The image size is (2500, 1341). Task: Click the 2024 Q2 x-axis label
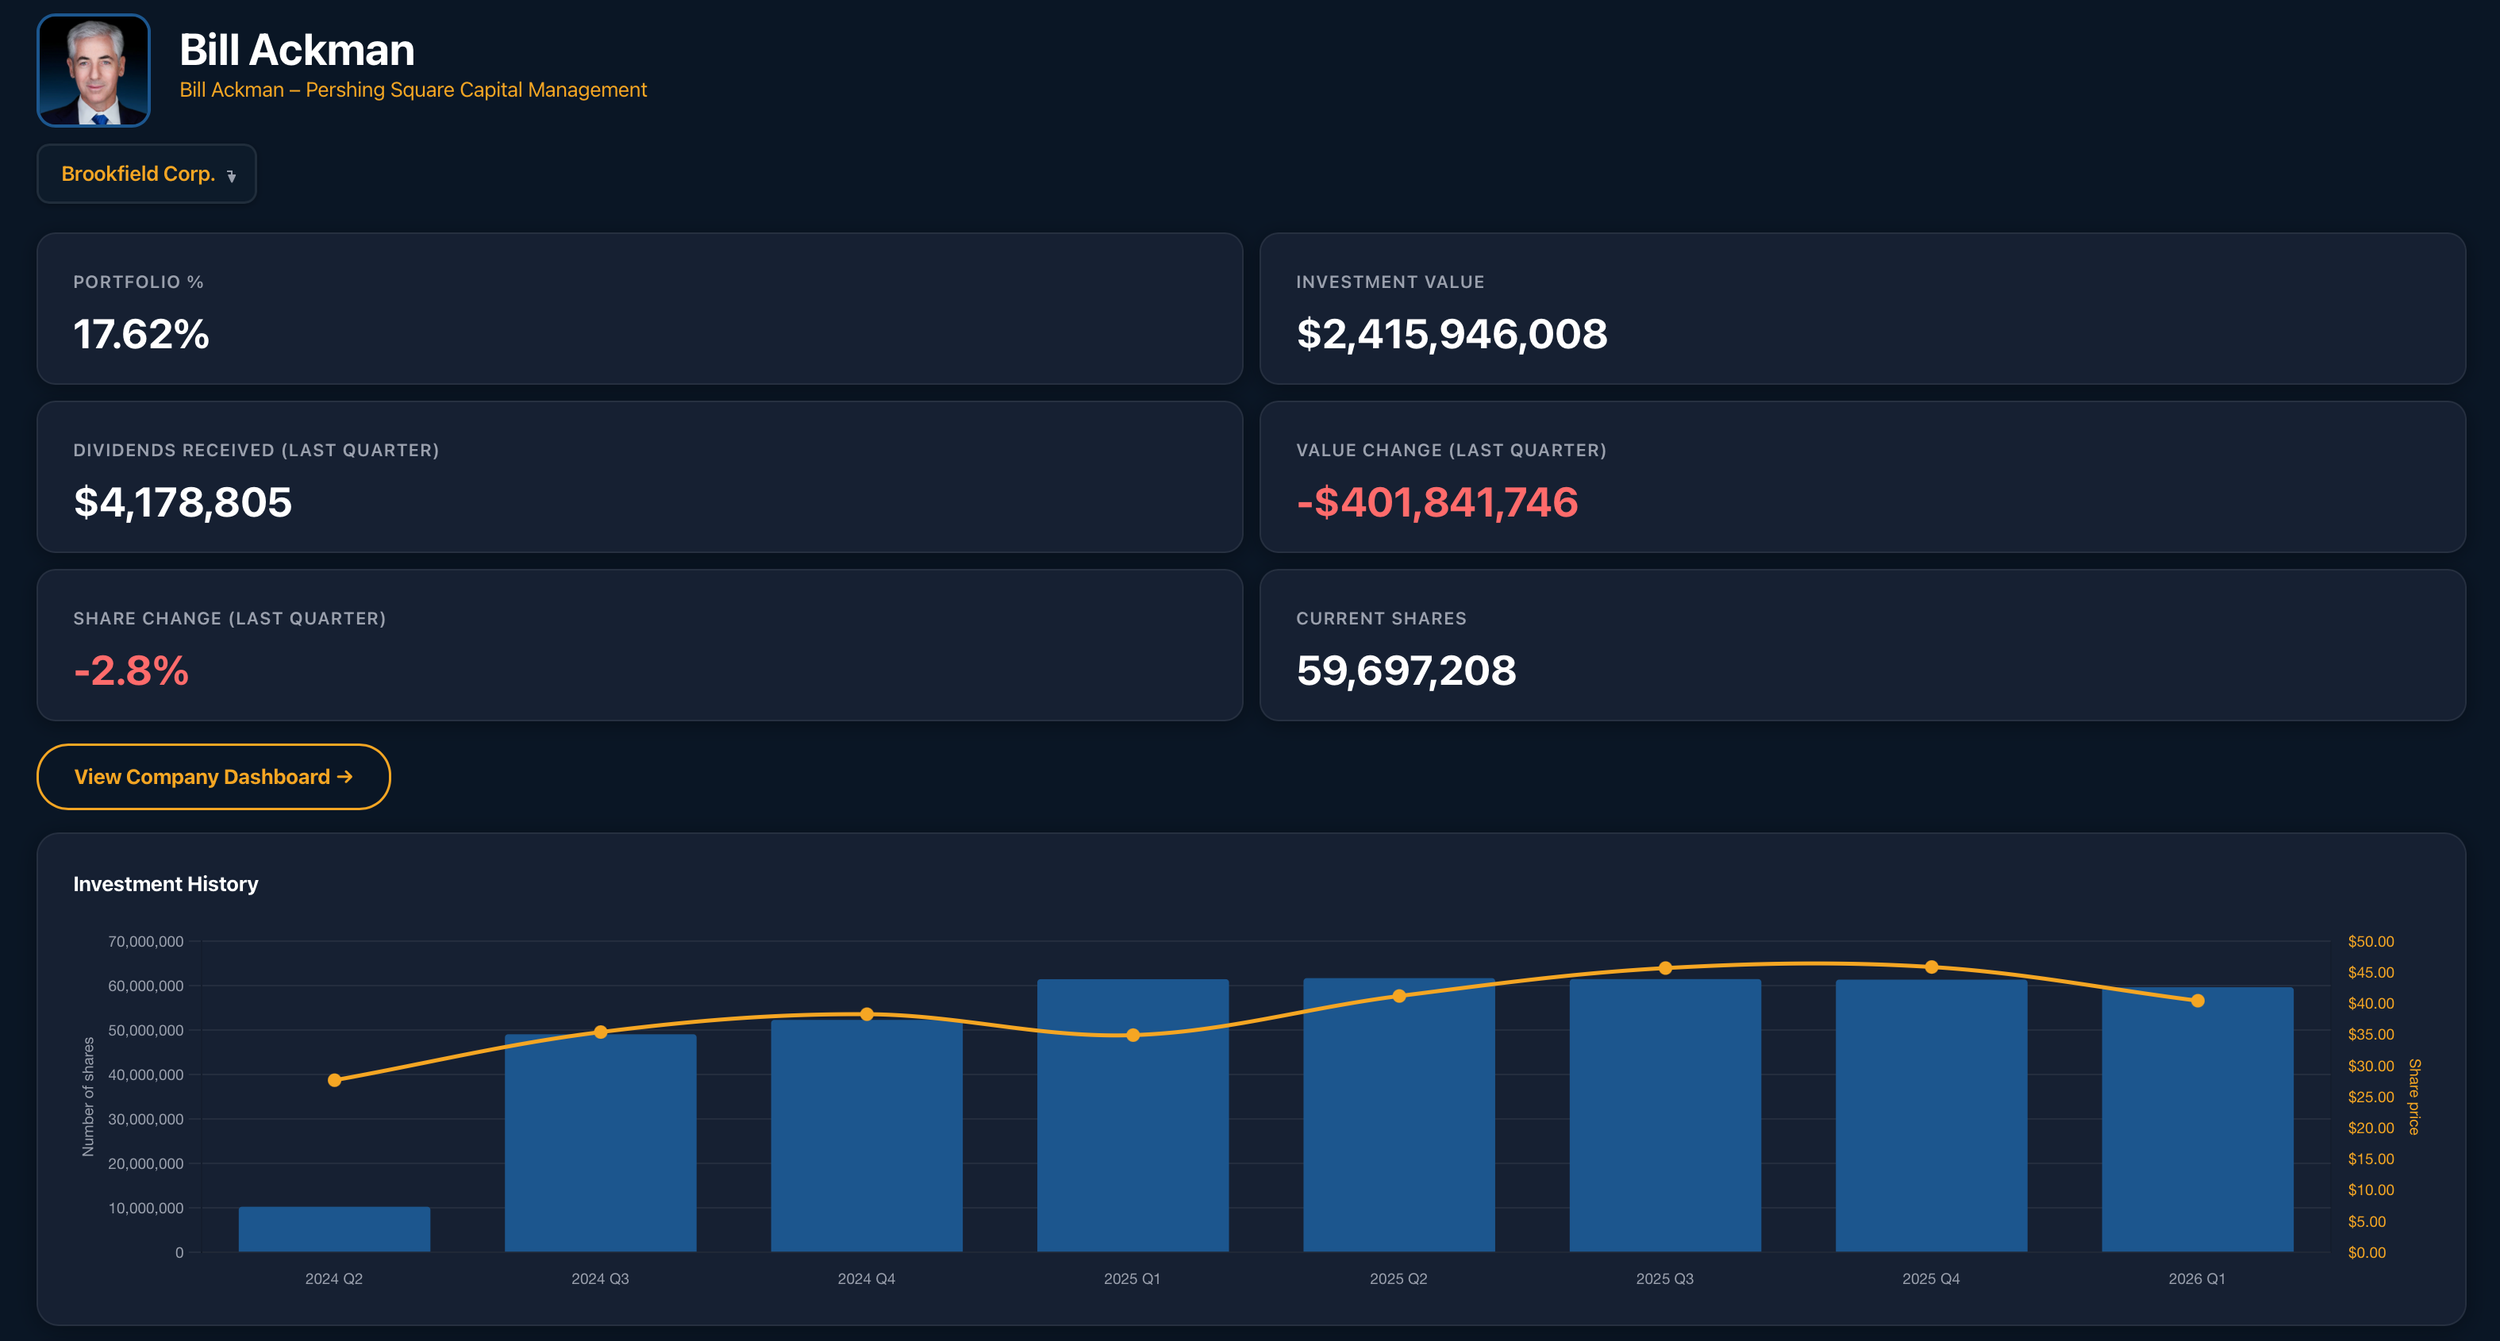pyautogui.click(x=334, y=1279)
